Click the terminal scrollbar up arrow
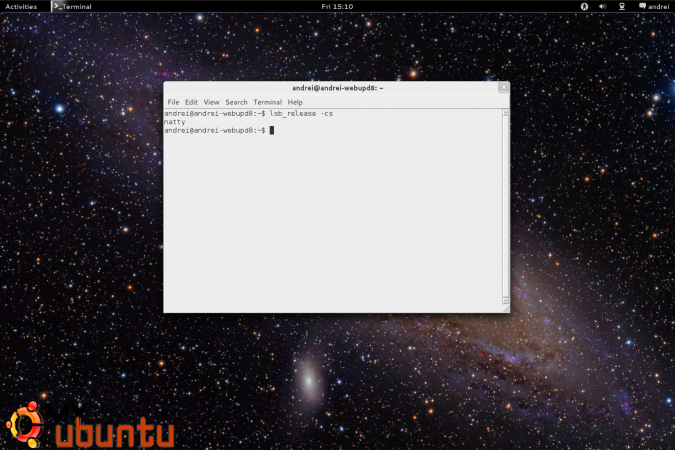The width and height of the screenshot is (675, 450). pyautogui.click(x=506, y=113)
